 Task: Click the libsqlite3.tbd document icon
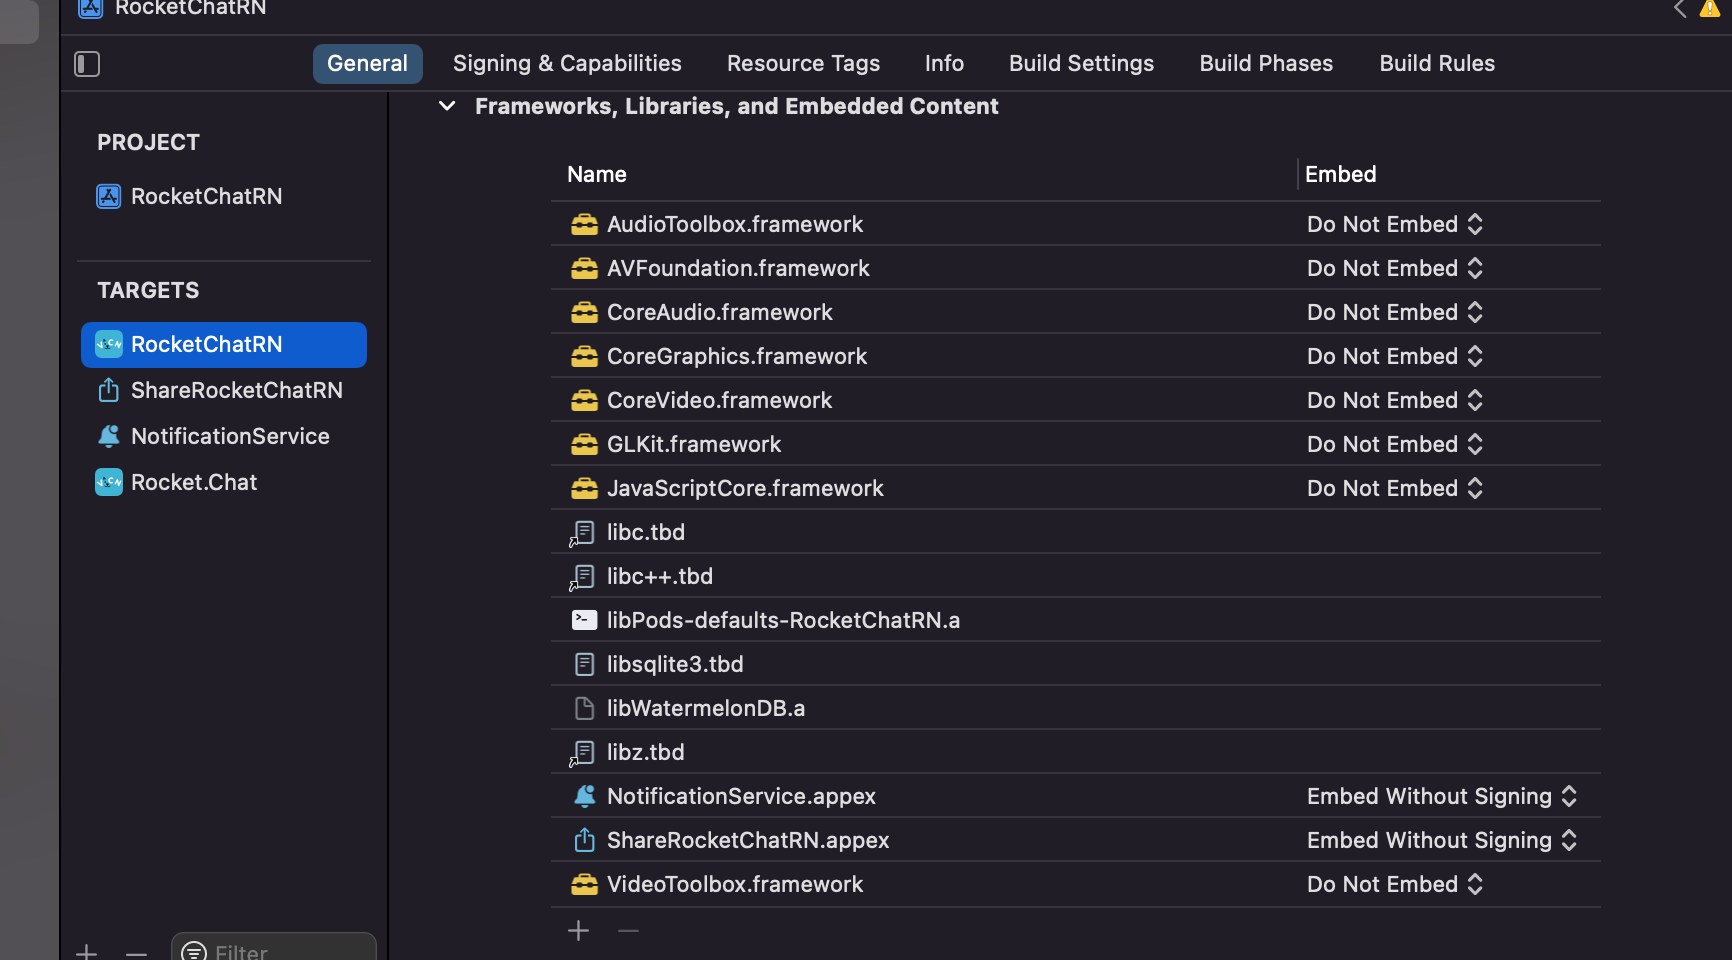(585, 664)
